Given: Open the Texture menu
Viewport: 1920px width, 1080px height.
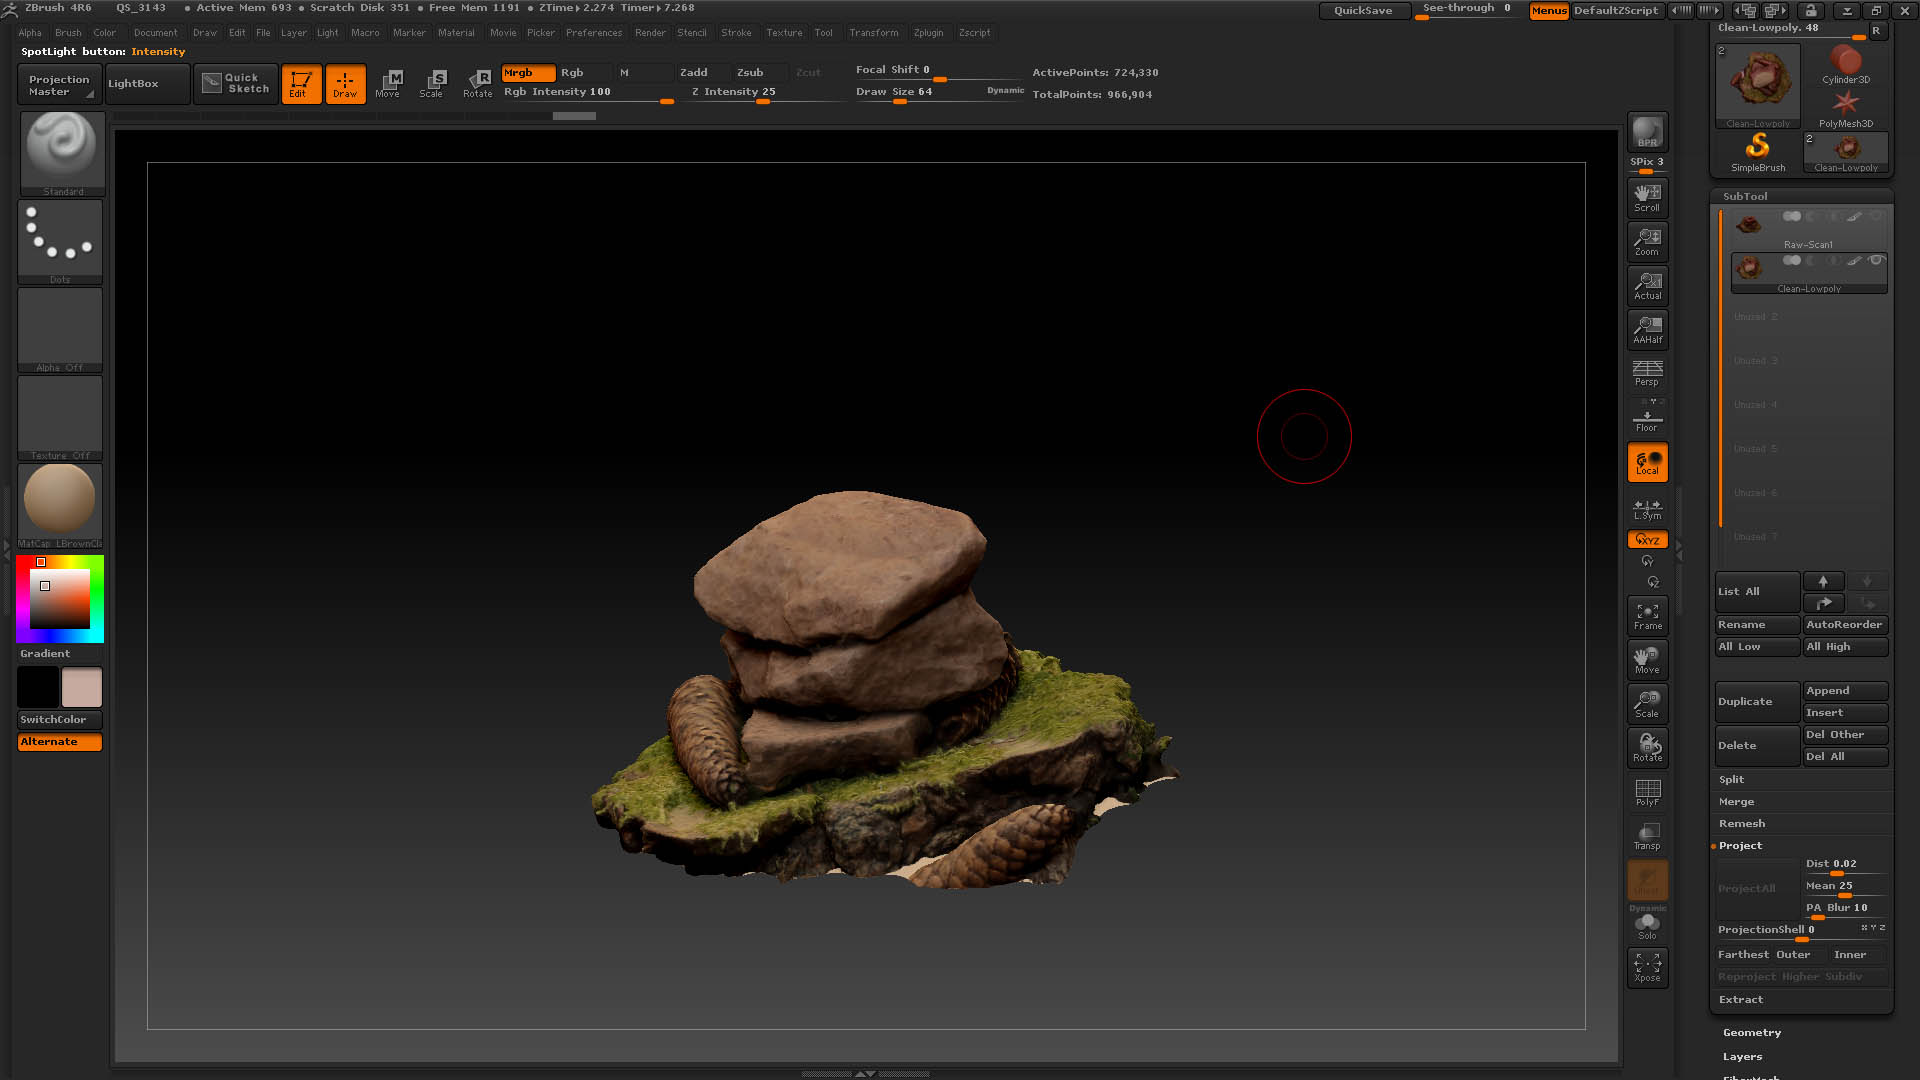Looking at the screenshot, I should pyautogui.click(x=784, y=32).
